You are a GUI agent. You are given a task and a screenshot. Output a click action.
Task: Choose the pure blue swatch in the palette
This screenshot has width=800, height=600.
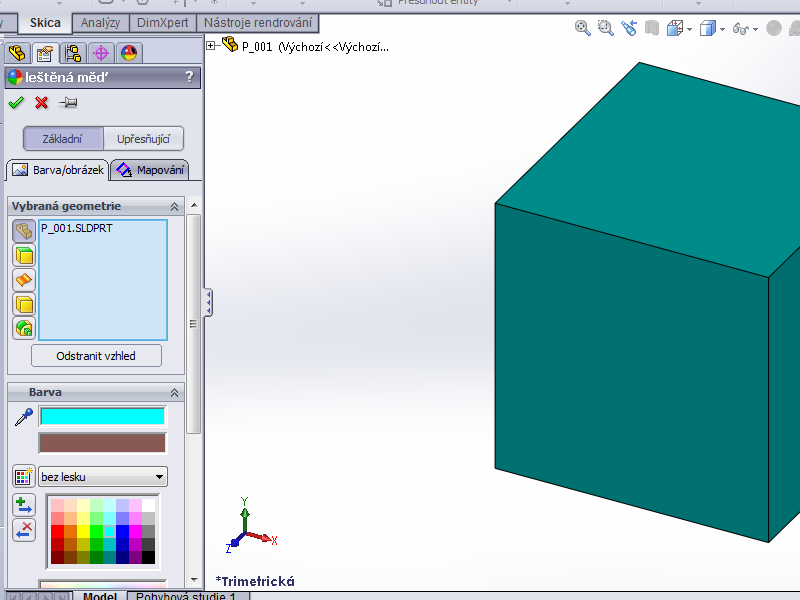122,532
